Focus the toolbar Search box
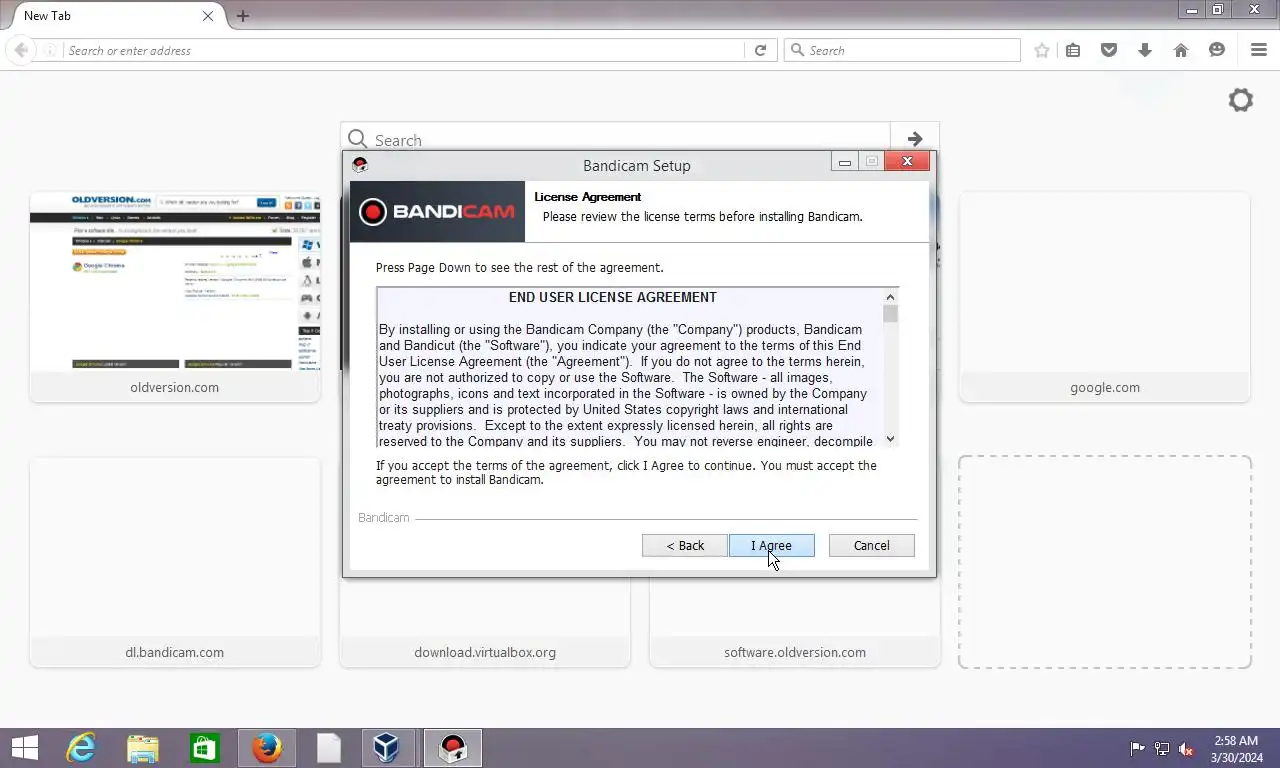Viewport: 1280px width, 768px height. pyautogui.click(x=902, y=50)
